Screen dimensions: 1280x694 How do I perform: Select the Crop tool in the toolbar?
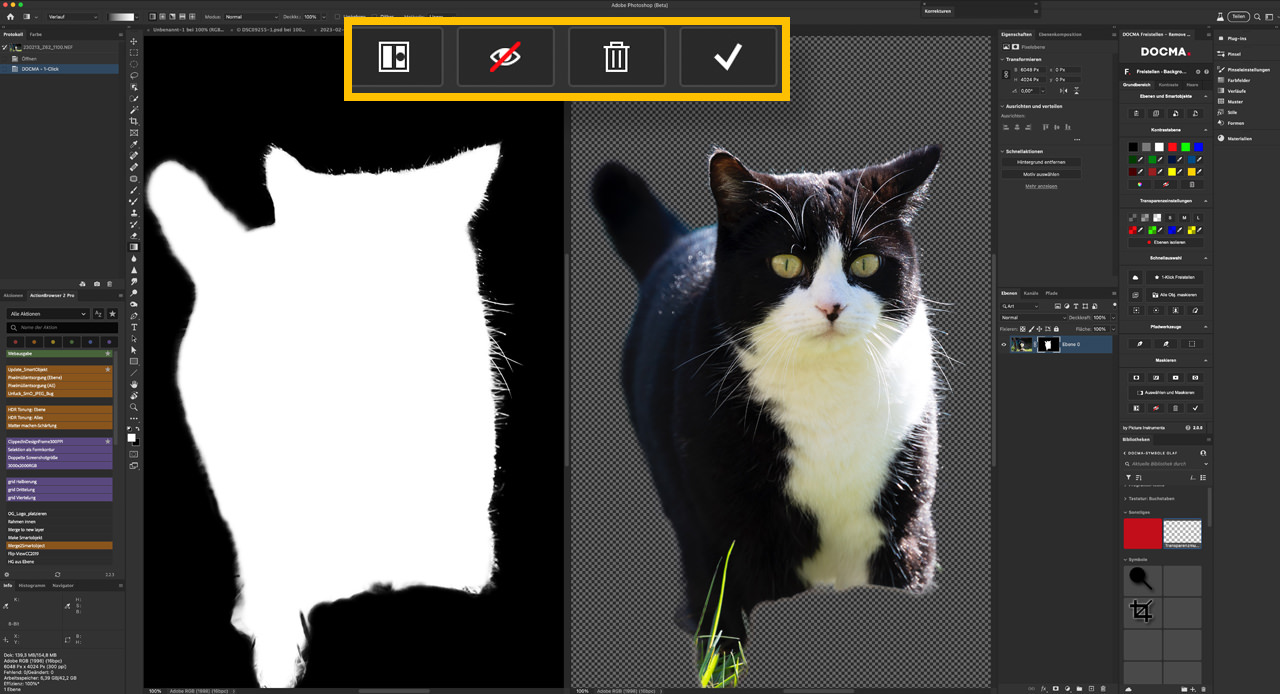click(x=134, y=121)
